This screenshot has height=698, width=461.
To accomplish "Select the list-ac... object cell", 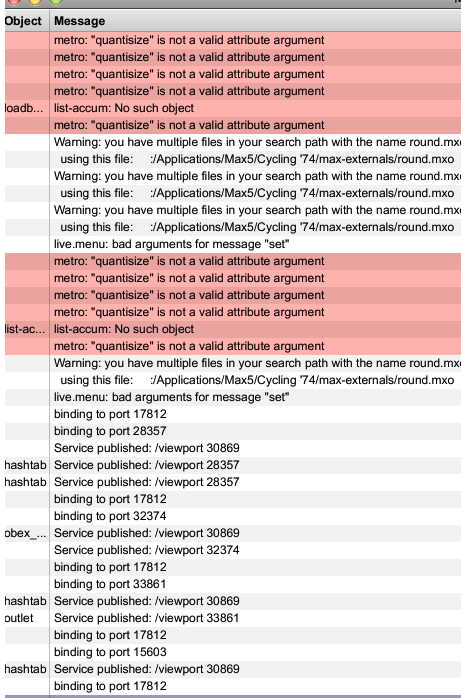I will [x=25, y=329].
